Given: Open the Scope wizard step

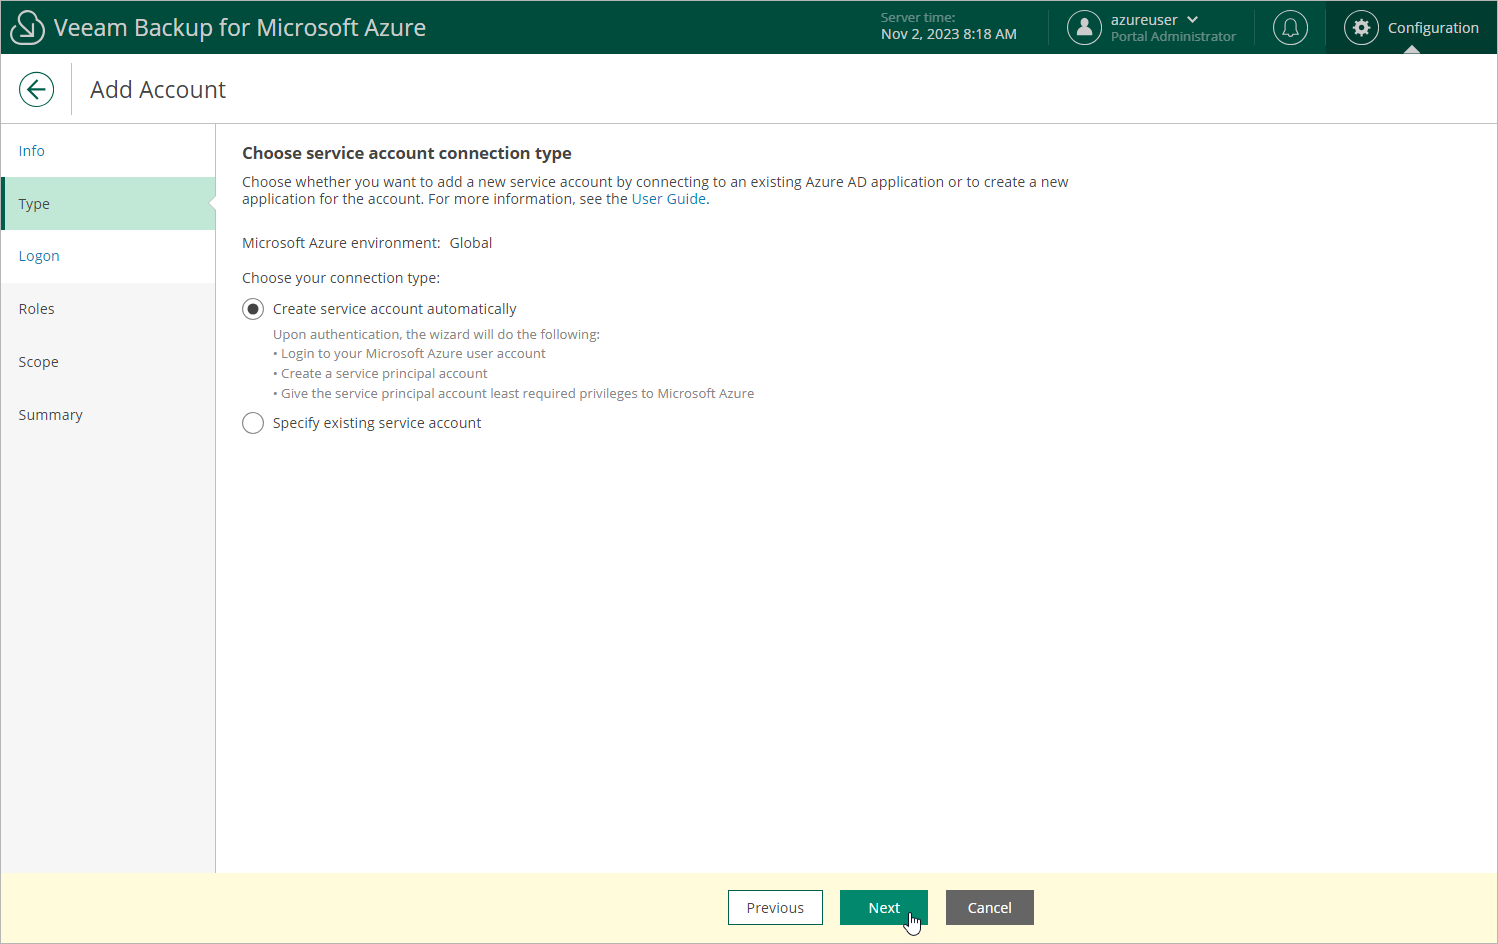Looking at the screenshot, I should [x=108, y=362].
